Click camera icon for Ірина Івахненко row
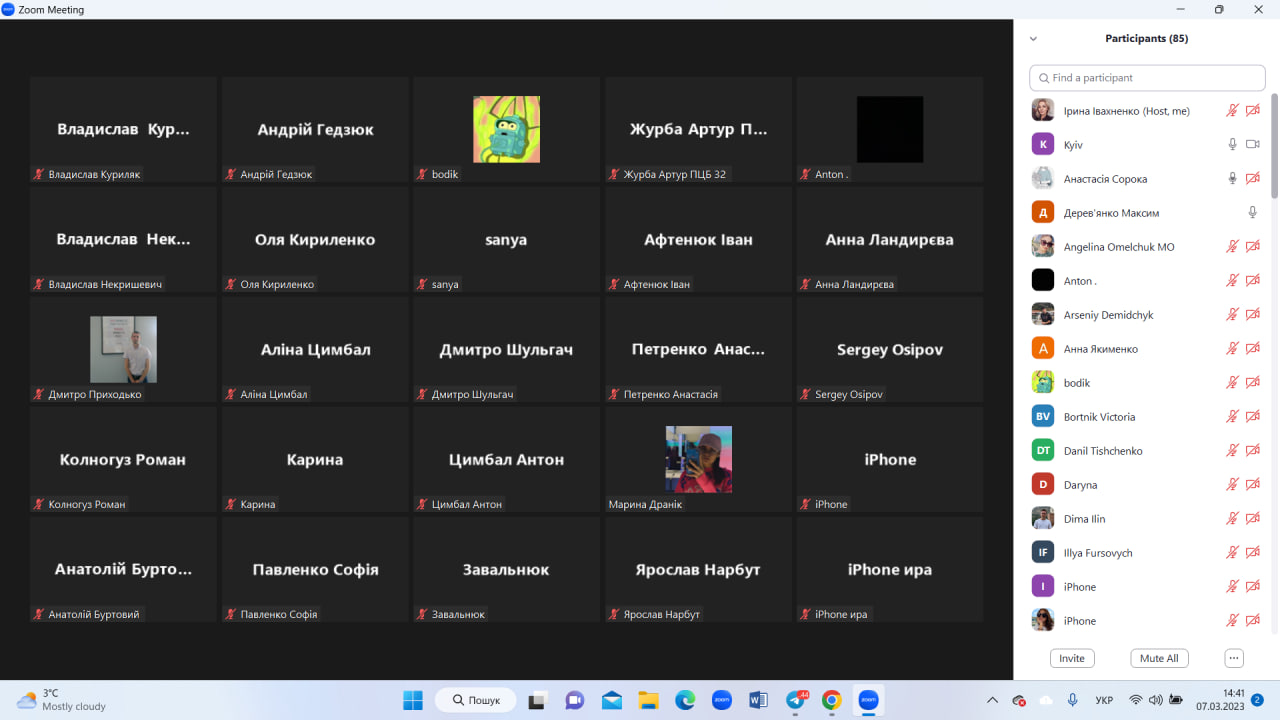The image size is (1280, 720). point(1252,111)
